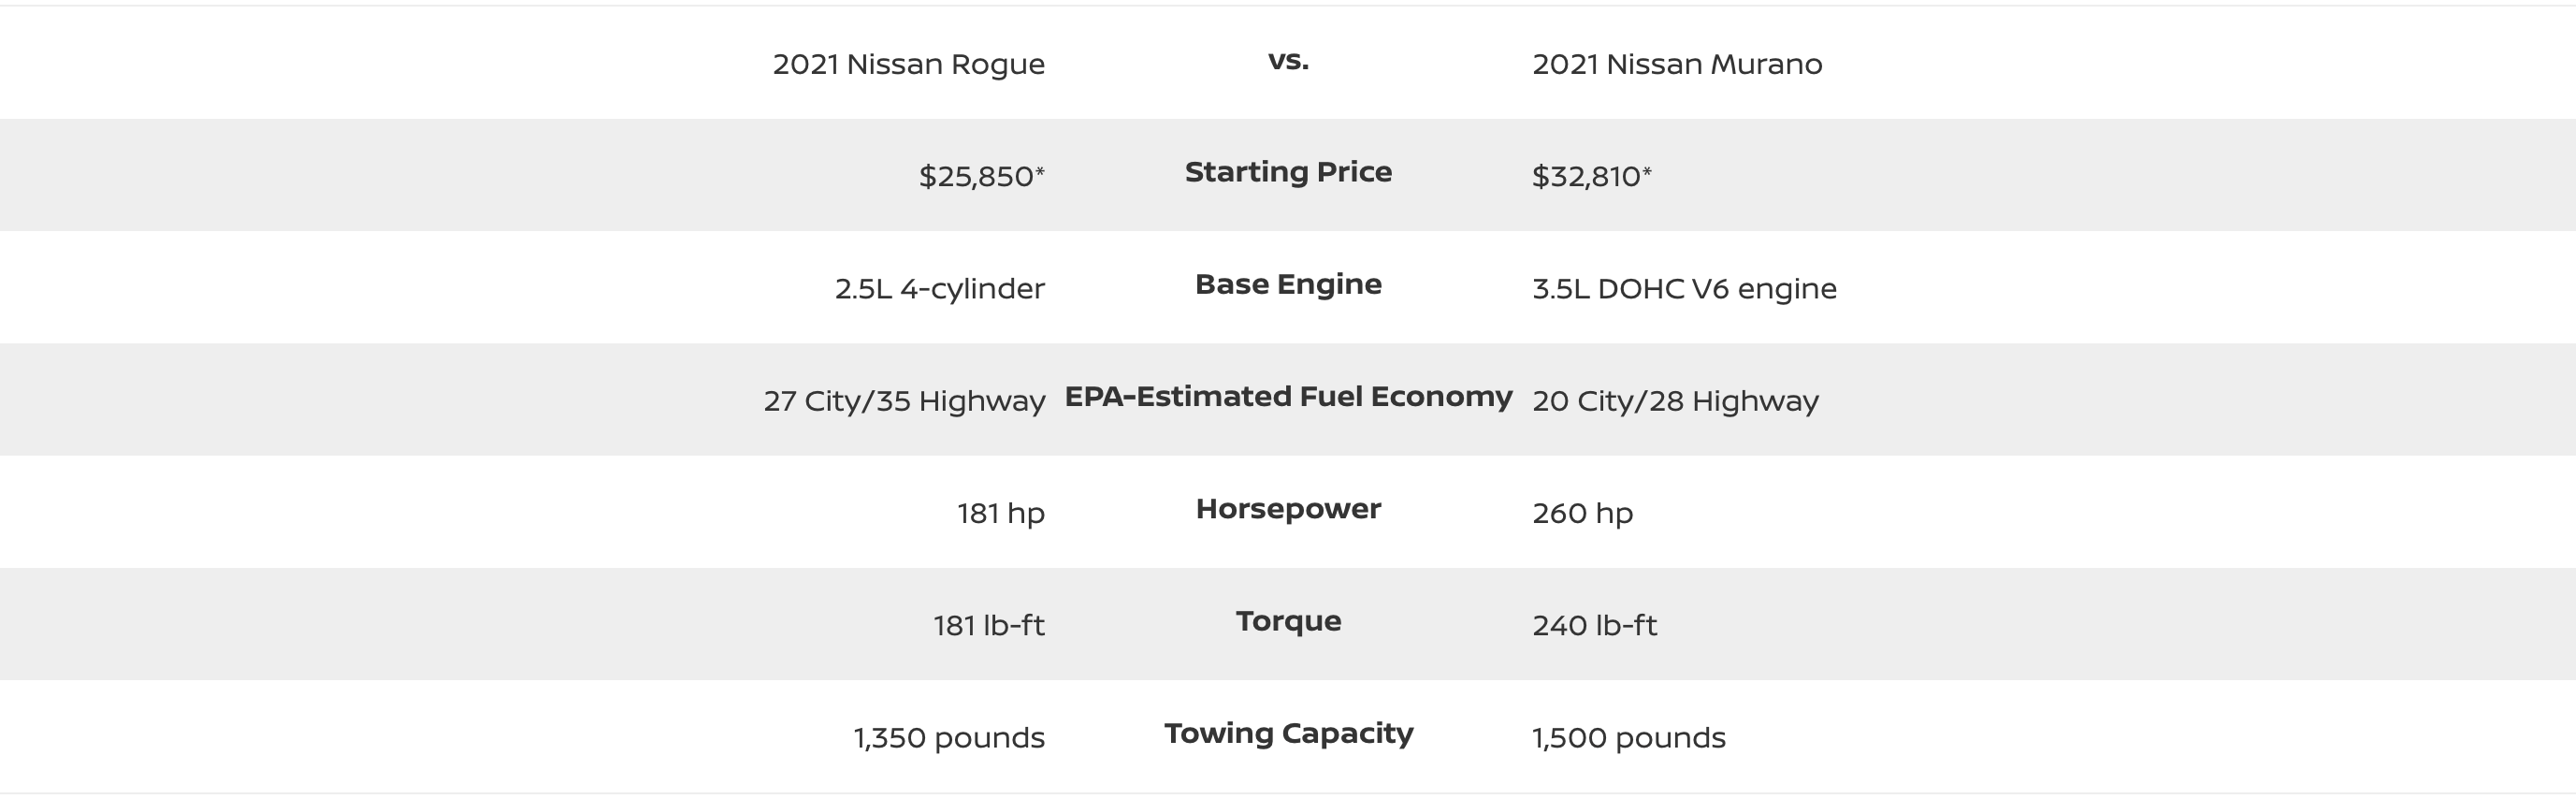Screen dimensions: 2576x799
Task: Click the 27 City/35 Highway value
Action: [904, 401]
